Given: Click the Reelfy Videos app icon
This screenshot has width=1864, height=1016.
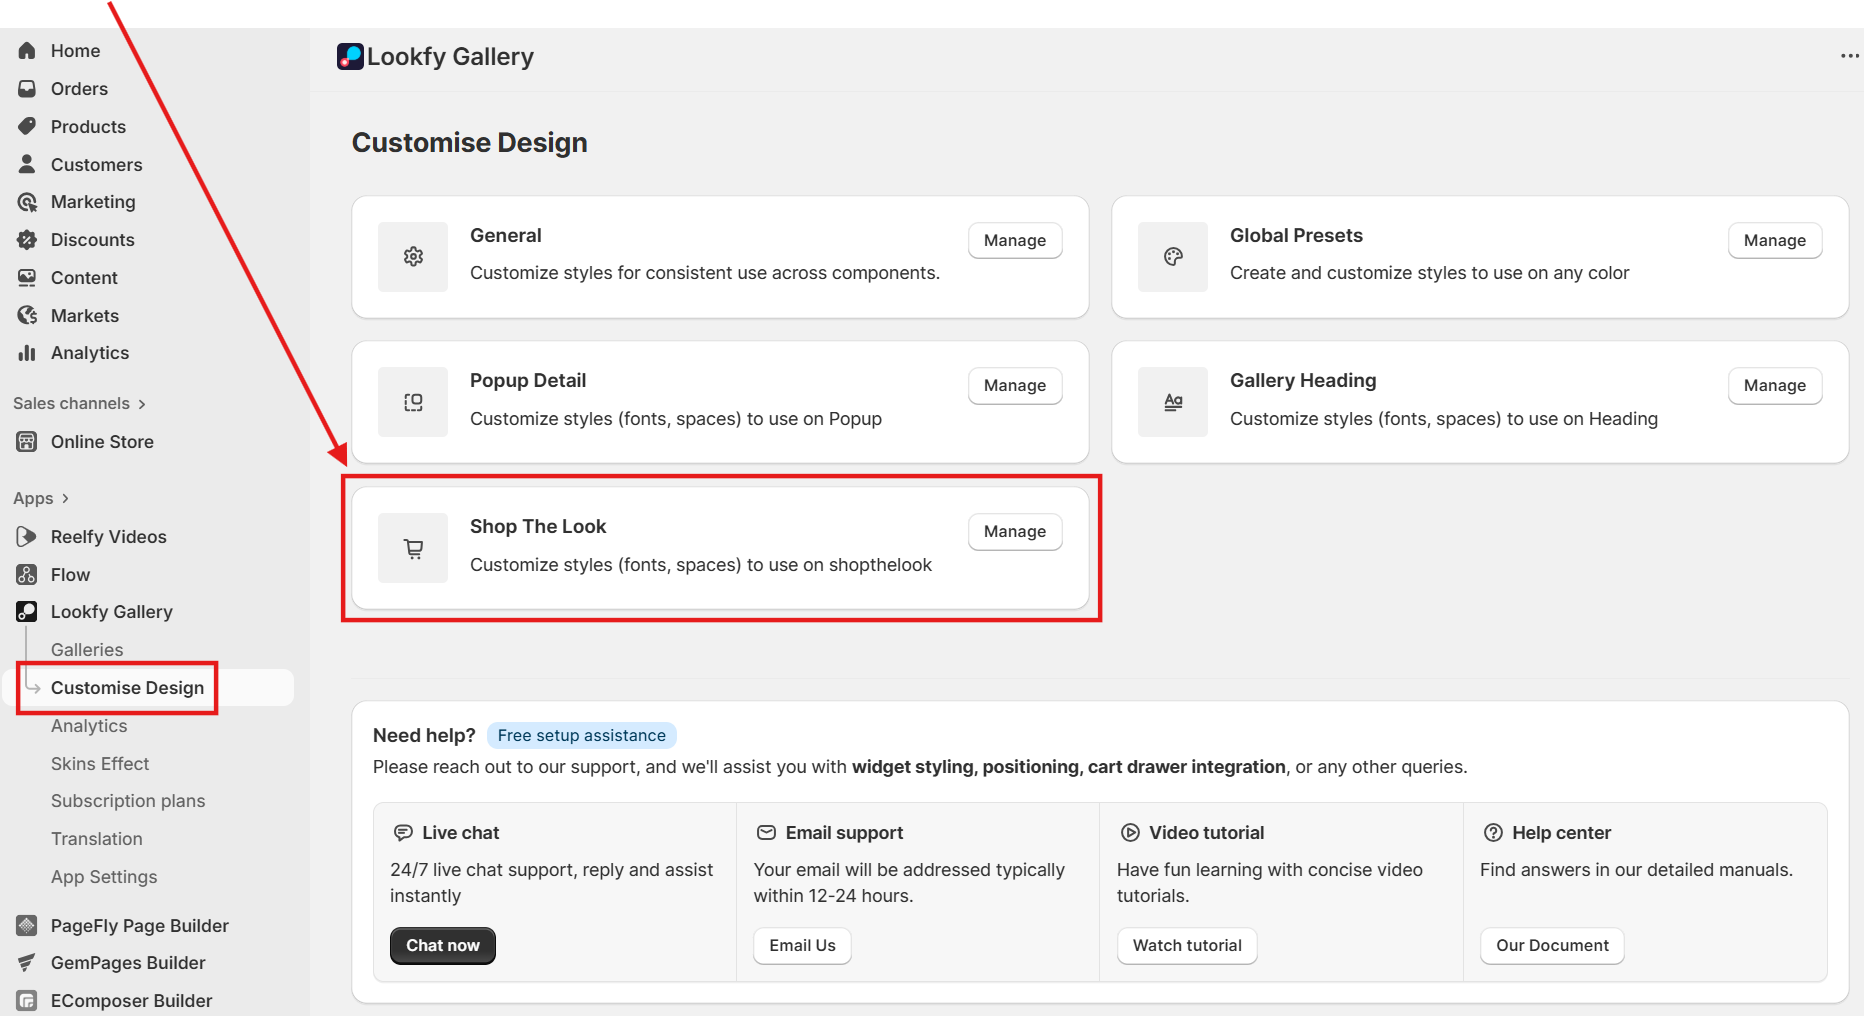Looking at the screenshot, I should click(27, 537).
